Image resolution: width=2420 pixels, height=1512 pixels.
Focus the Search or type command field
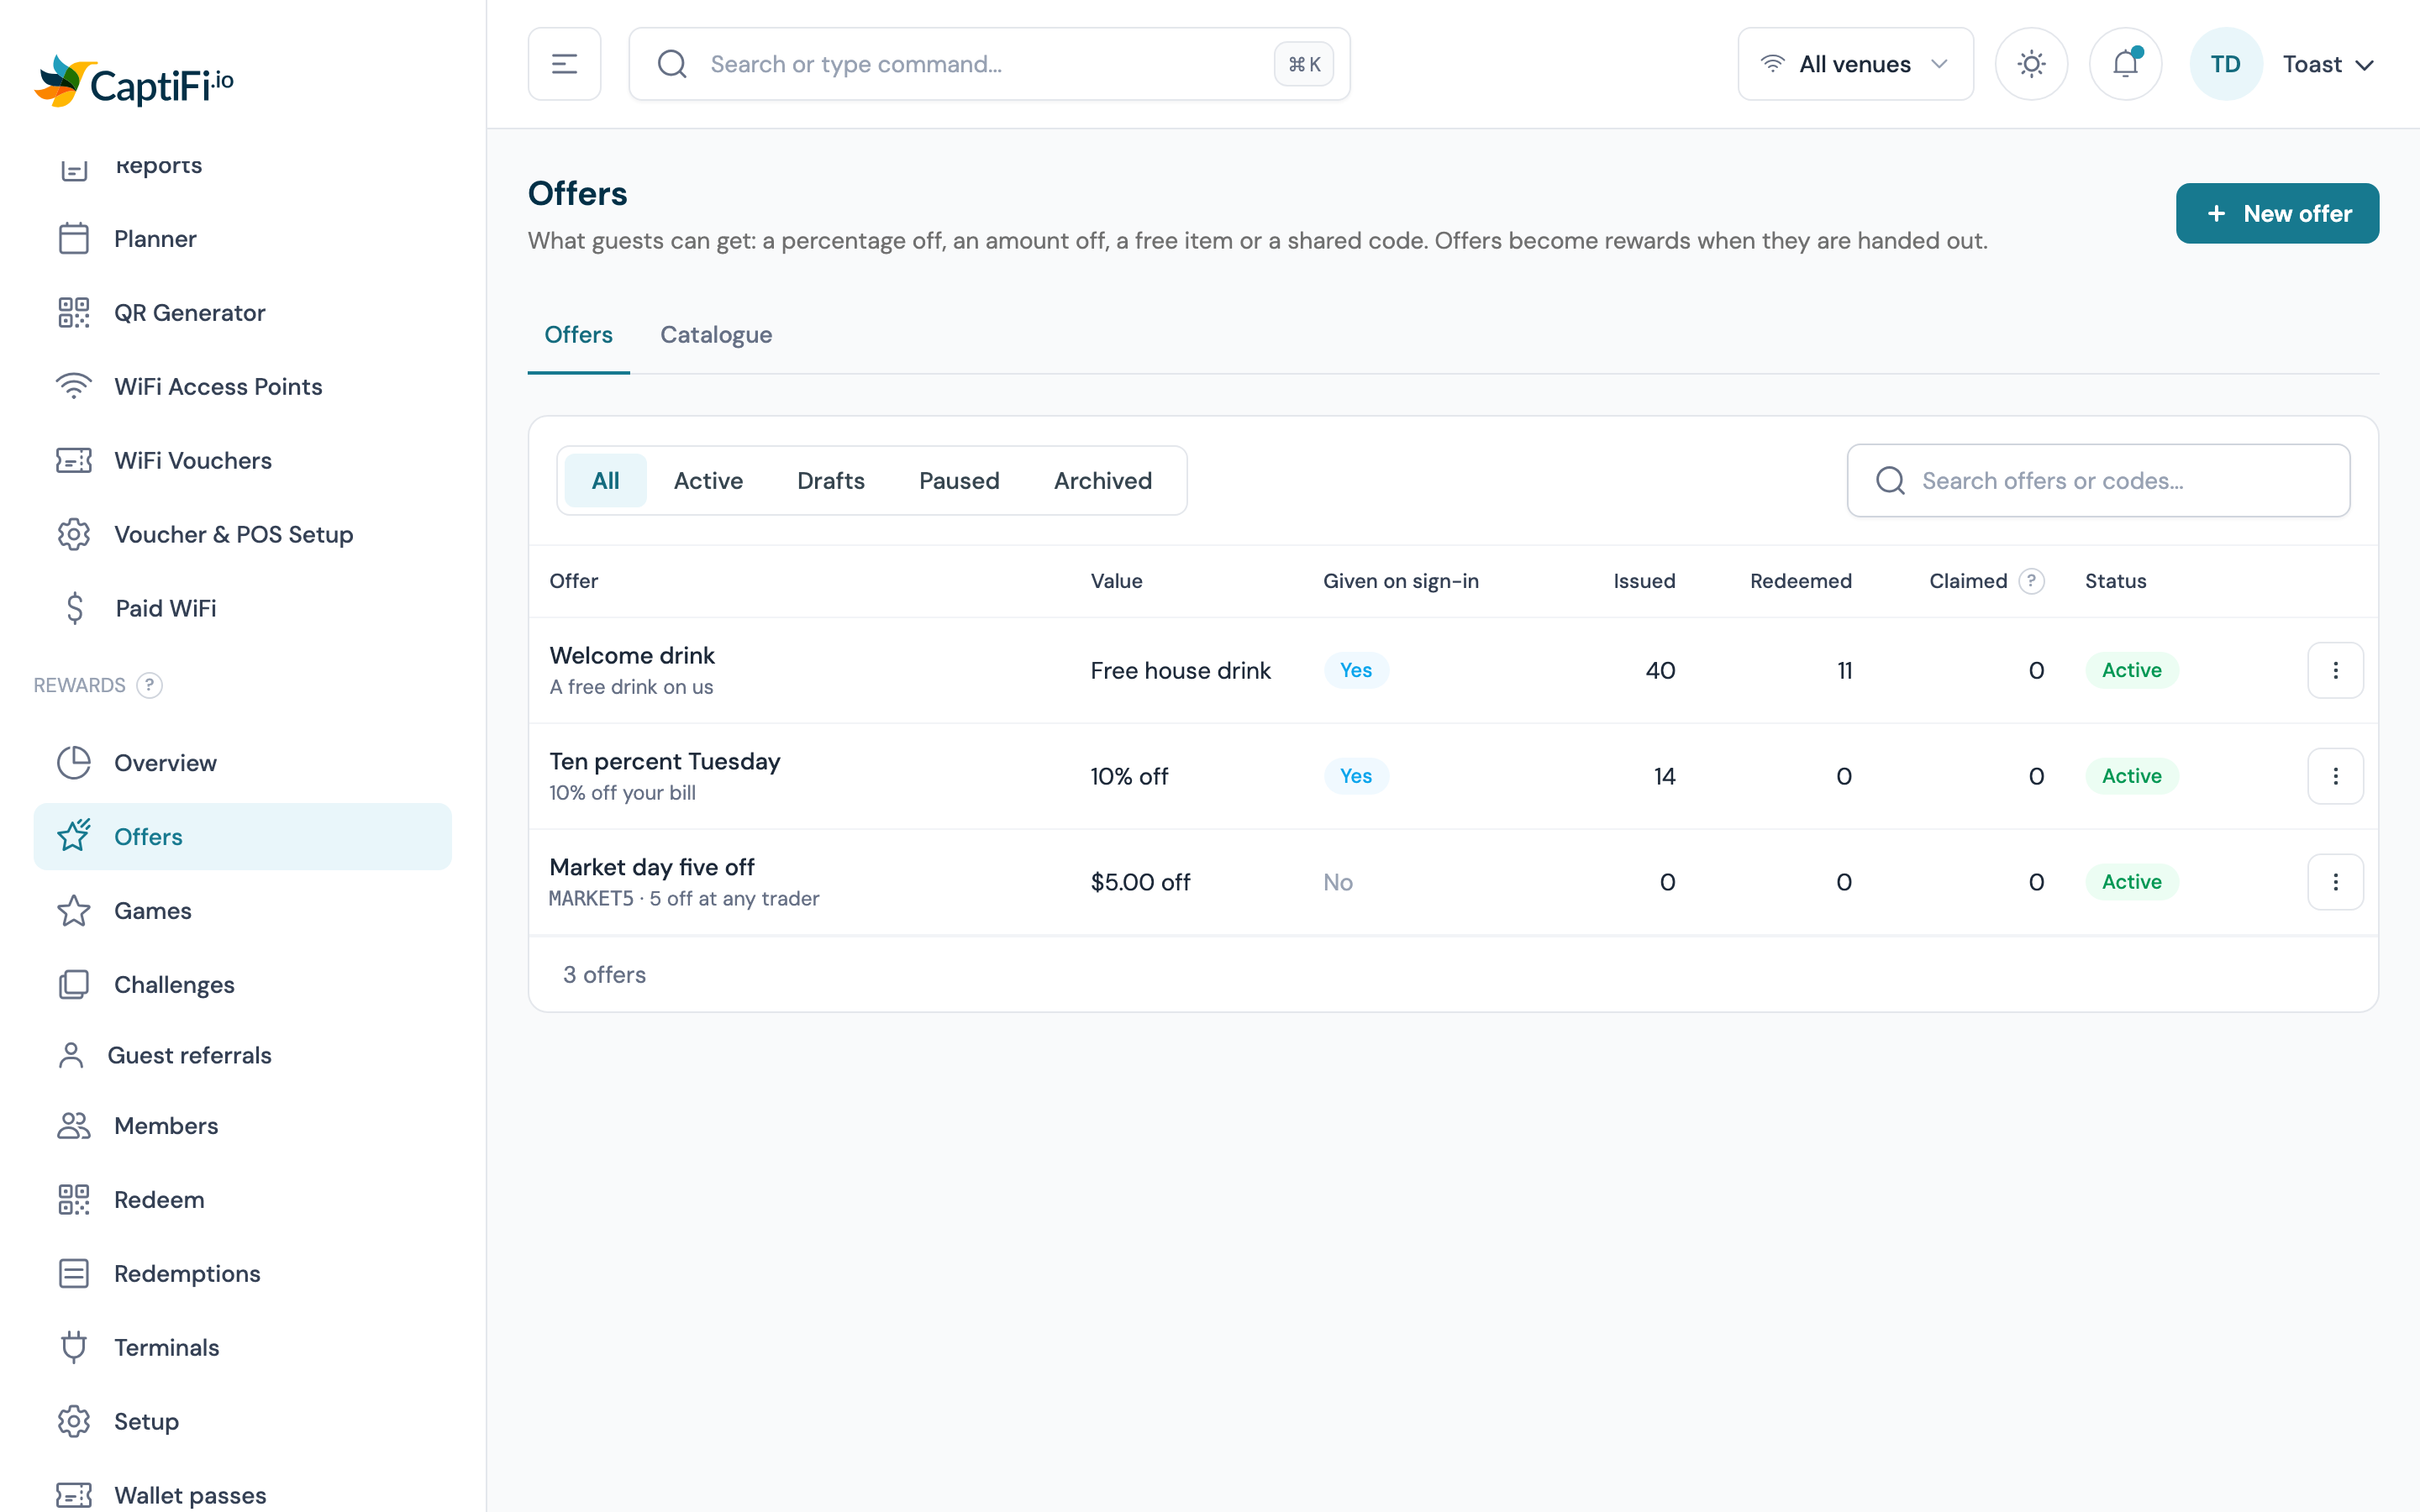click(x=989, y=64)
